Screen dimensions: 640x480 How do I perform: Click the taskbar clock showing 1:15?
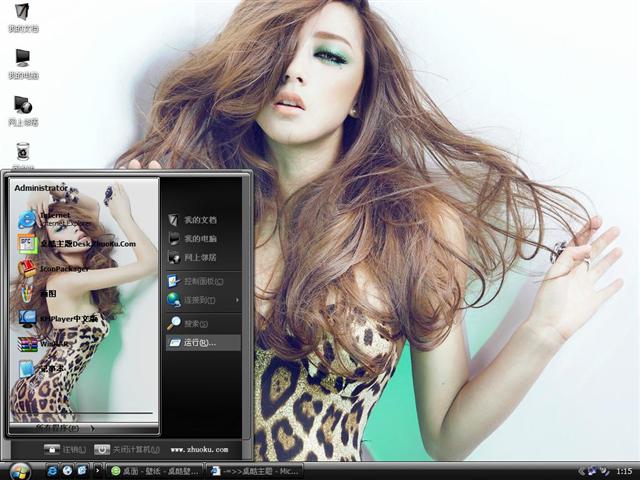click(624, 471)
